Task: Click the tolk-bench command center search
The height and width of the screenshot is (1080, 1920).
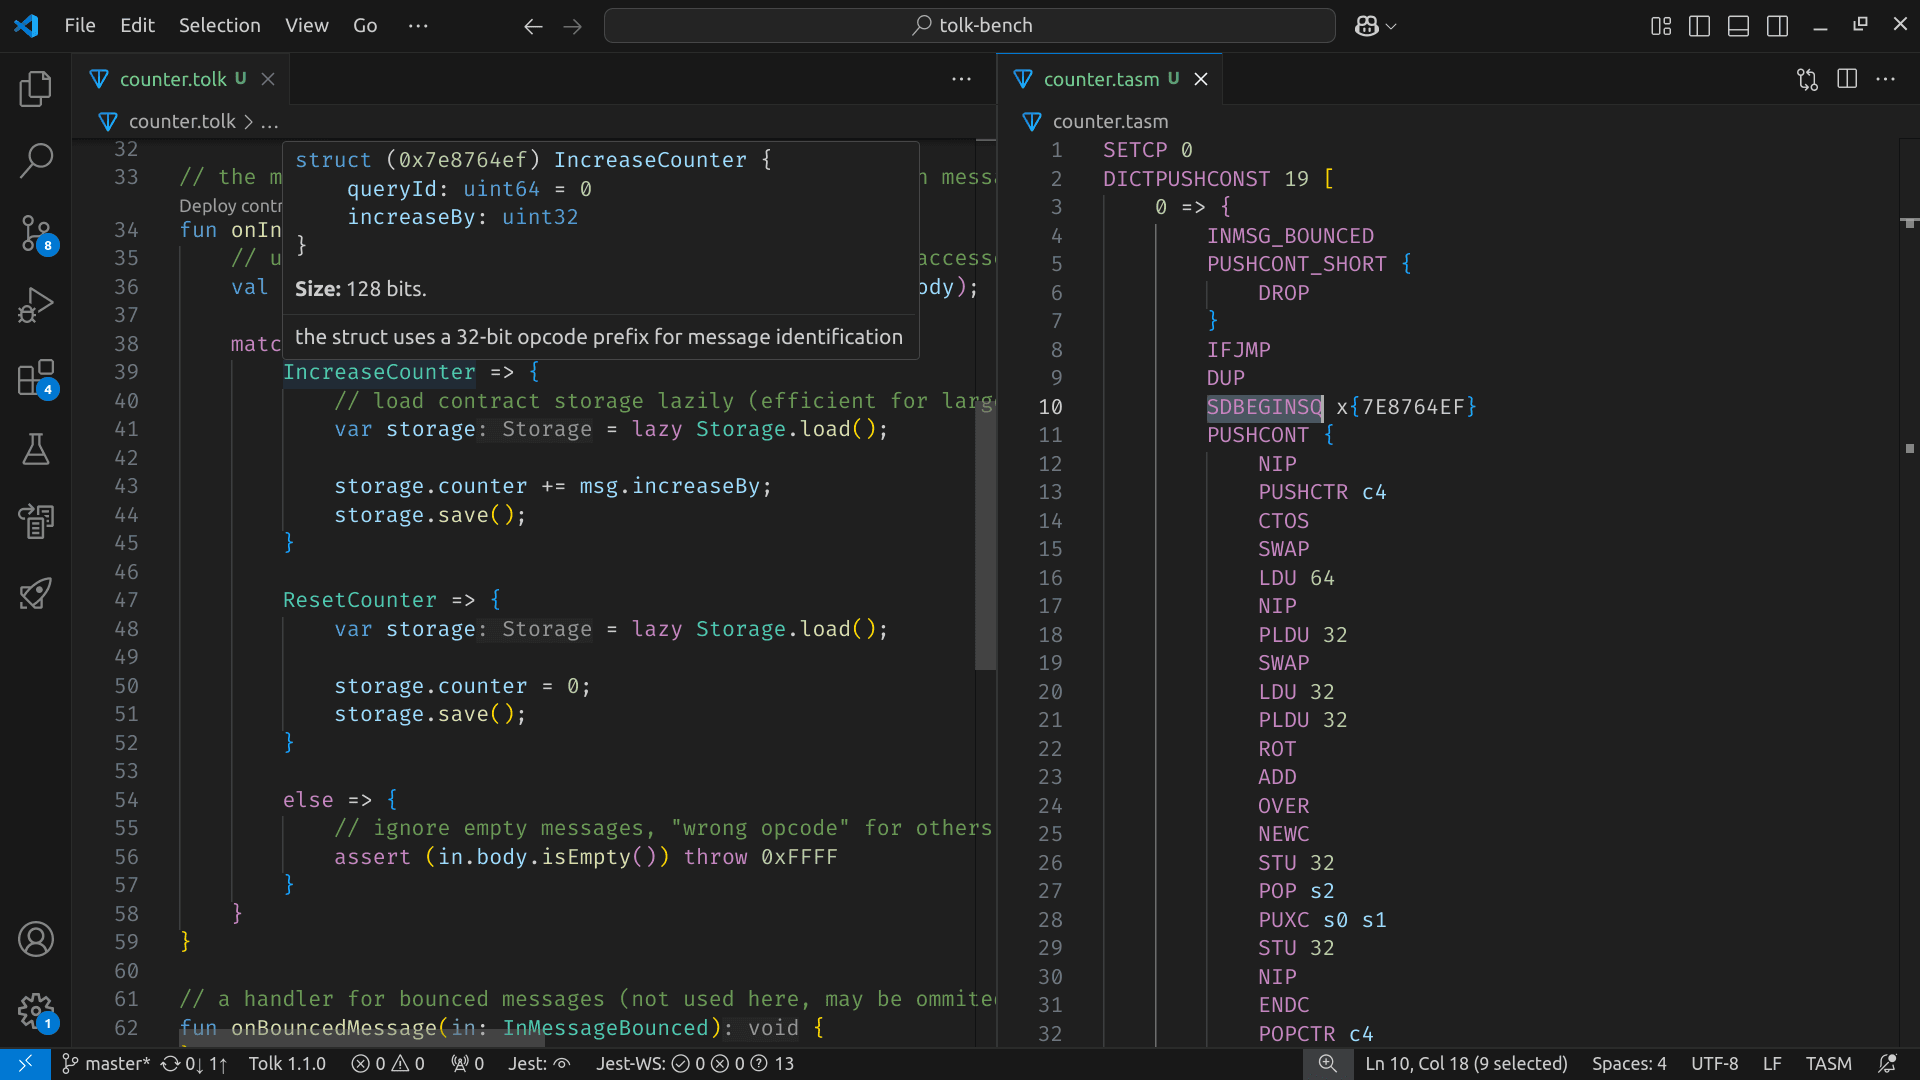Action: tap(969, 26)
